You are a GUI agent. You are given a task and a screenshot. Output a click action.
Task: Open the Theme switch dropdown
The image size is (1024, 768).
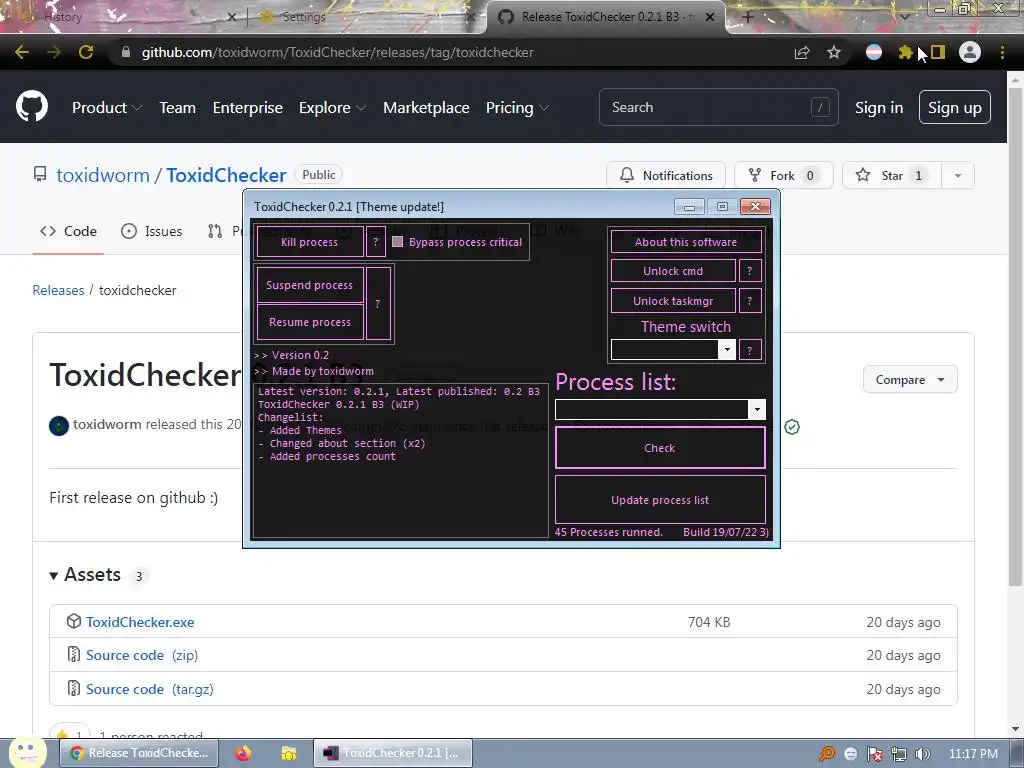click(x=727, y=349)
